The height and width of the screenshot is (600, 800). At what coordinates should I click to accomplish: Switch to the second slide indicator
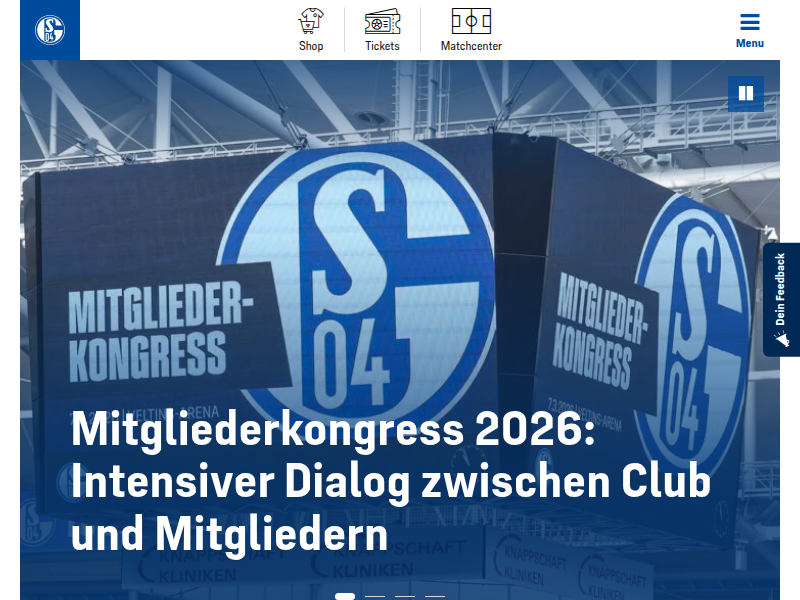coord(375,596)
